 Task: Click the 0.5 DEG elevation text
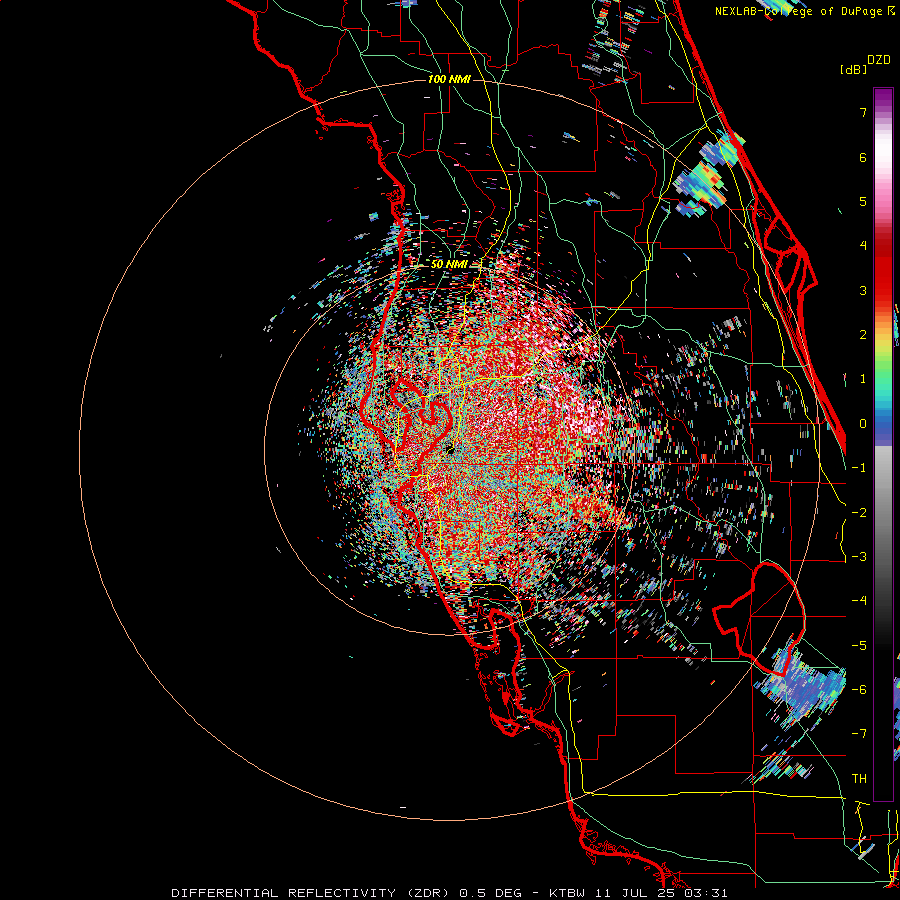pos(490,893)
